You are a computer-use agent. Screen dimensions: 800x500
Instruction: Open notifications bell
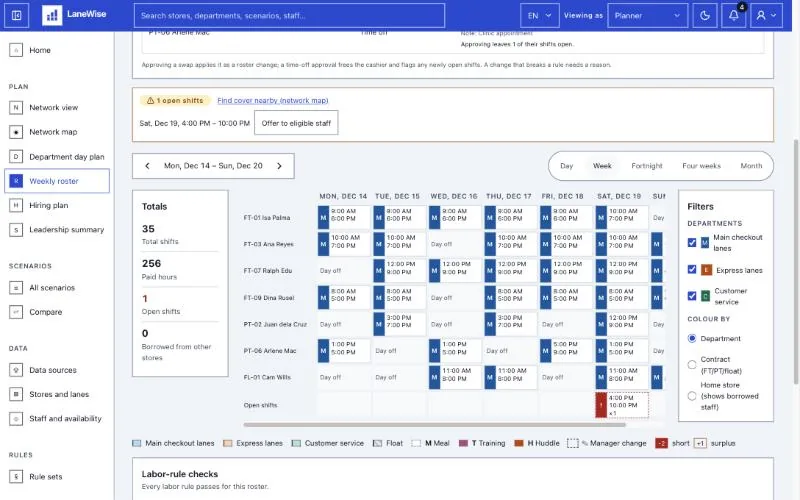tap(734, 15)
